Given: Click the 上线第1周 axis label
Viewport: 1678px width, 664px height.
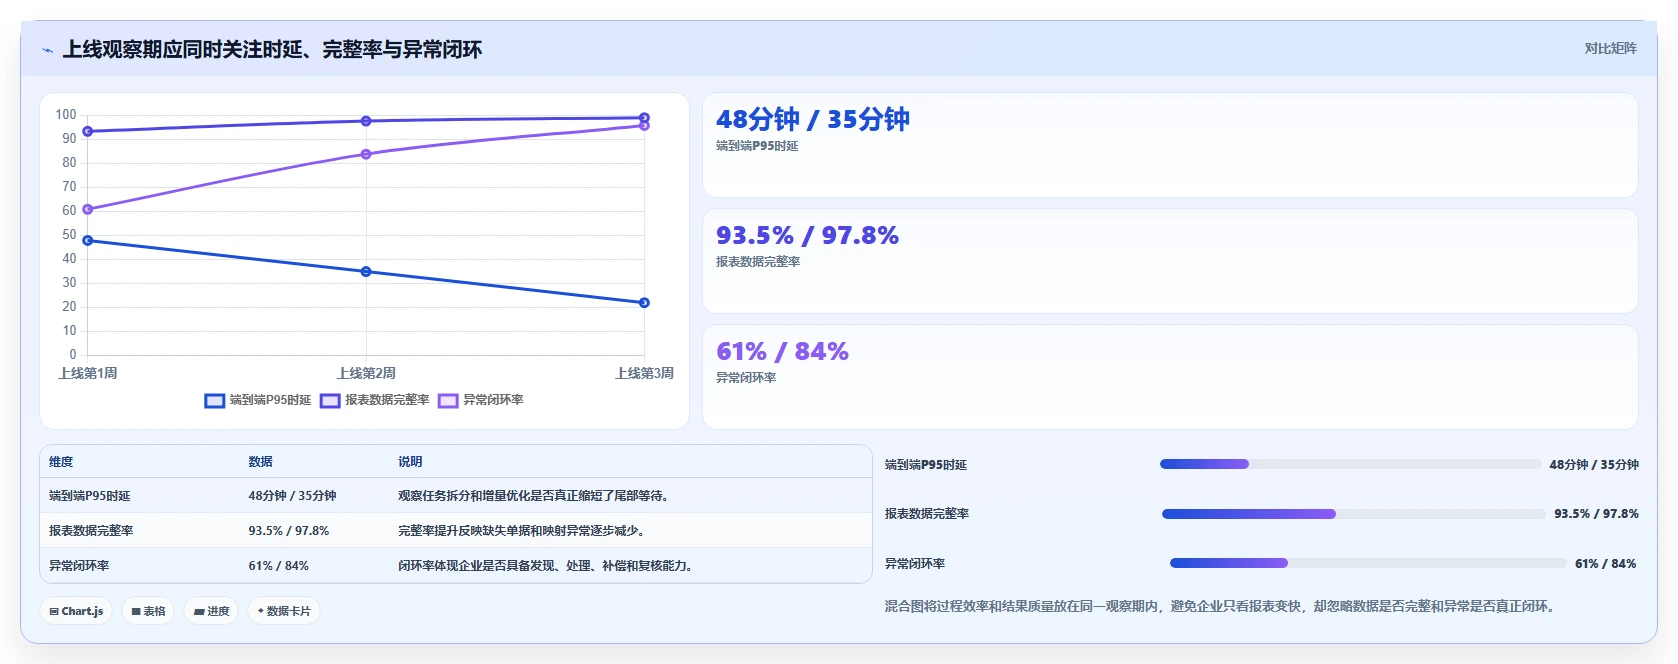Looking at the screenshot, I should 88,373.
